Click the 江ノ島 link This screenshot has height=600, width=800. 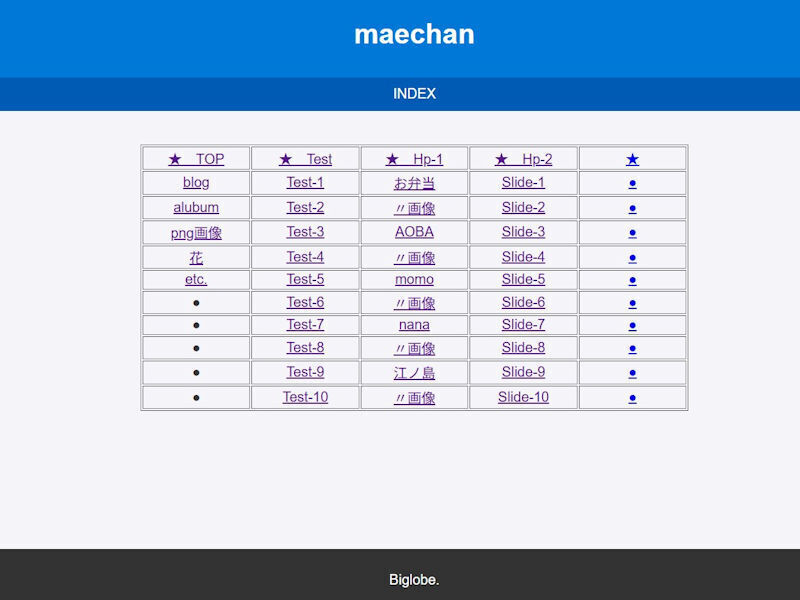pyautogui.click(x=414, y=373)
